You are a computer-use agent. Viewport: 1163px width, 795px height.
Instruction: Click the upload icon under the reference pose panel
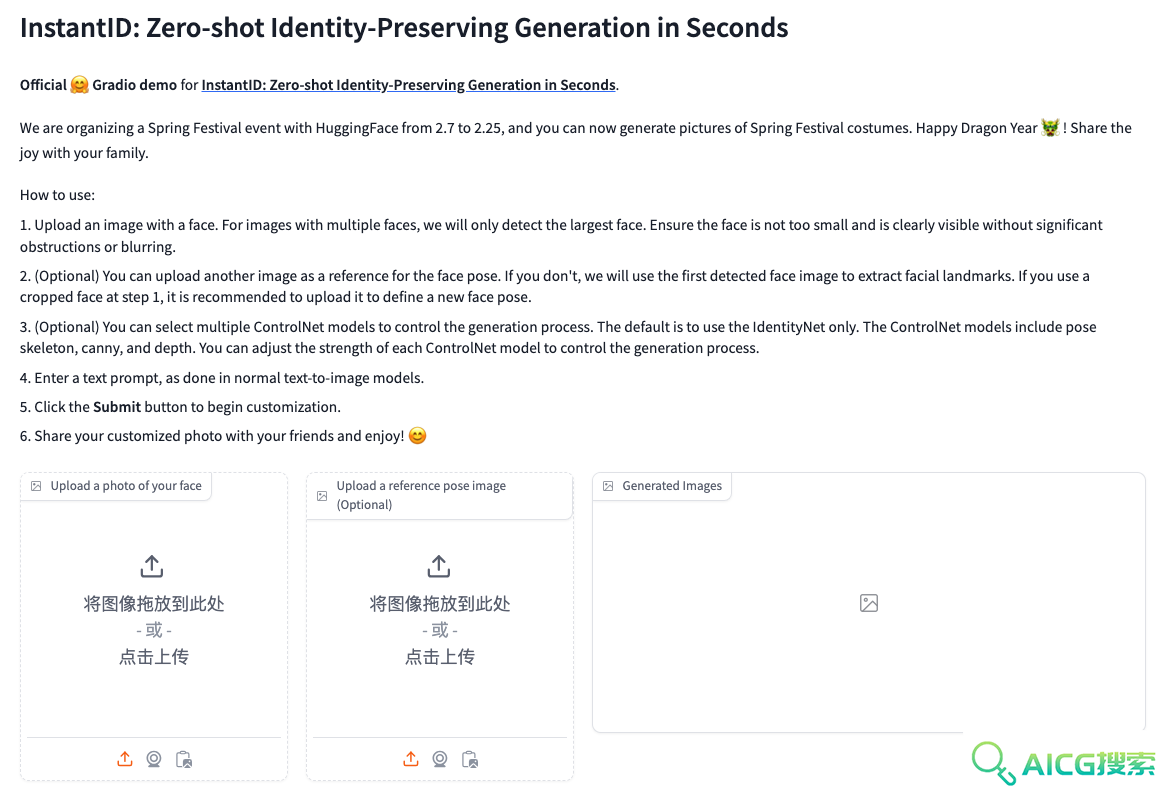[x=411, y=759]
